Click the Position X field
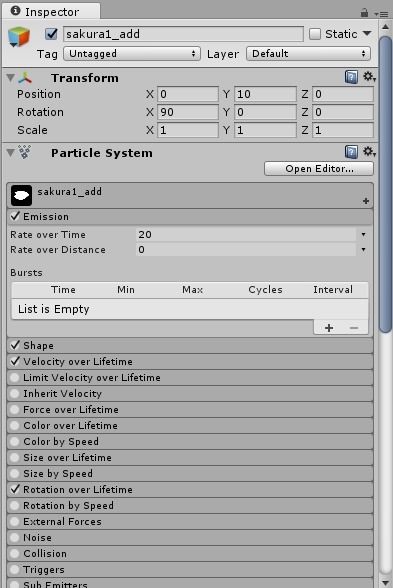Viewport: 393px width, 588px height. pos(188,94)
